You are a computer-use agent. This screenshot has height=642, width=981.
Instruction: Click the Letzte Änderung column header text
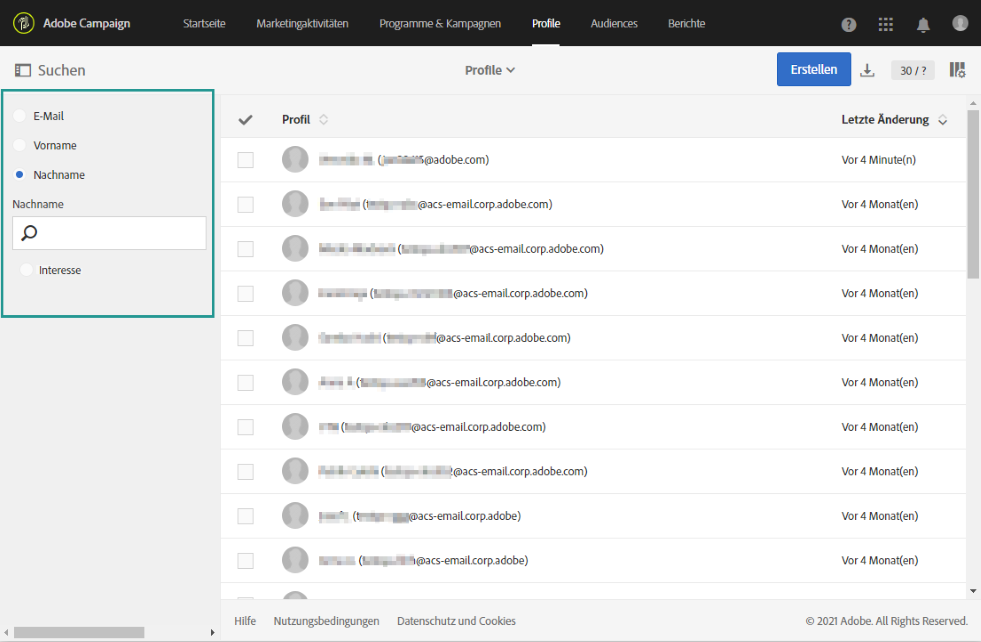[885, 120]
